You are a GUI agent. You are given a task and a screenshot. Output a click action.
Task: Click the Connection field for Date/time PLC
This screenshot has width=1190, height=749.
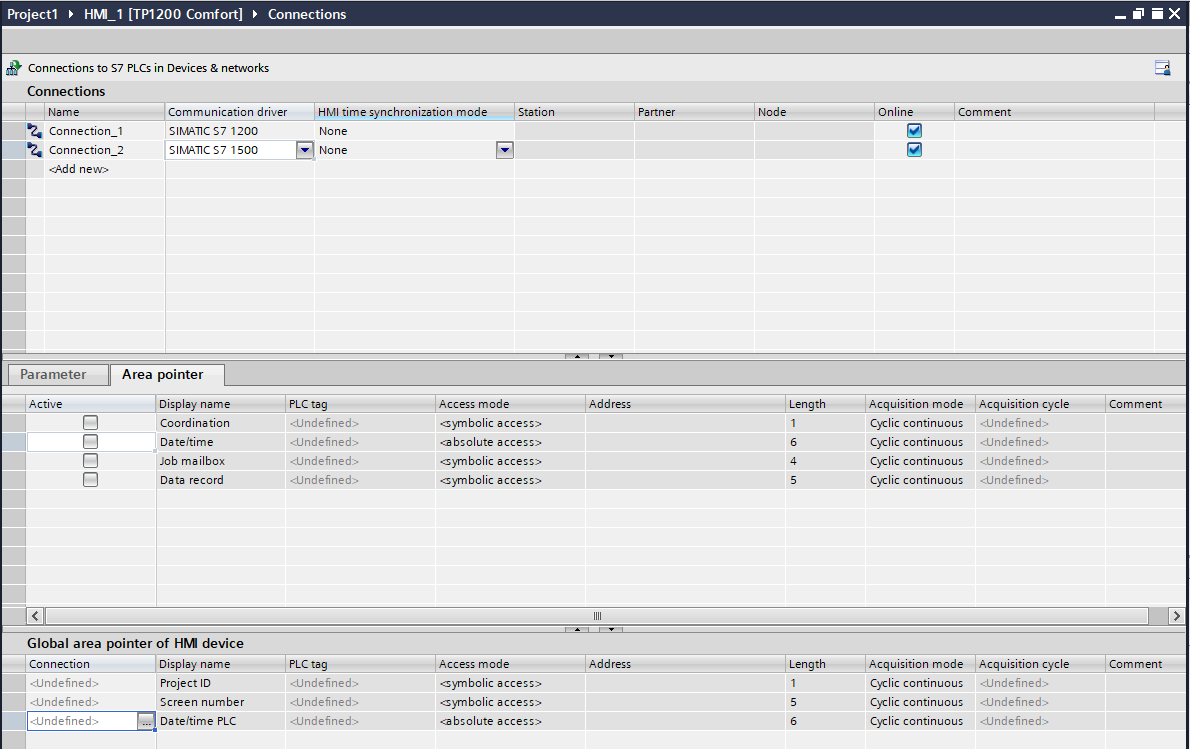[80, 721]
